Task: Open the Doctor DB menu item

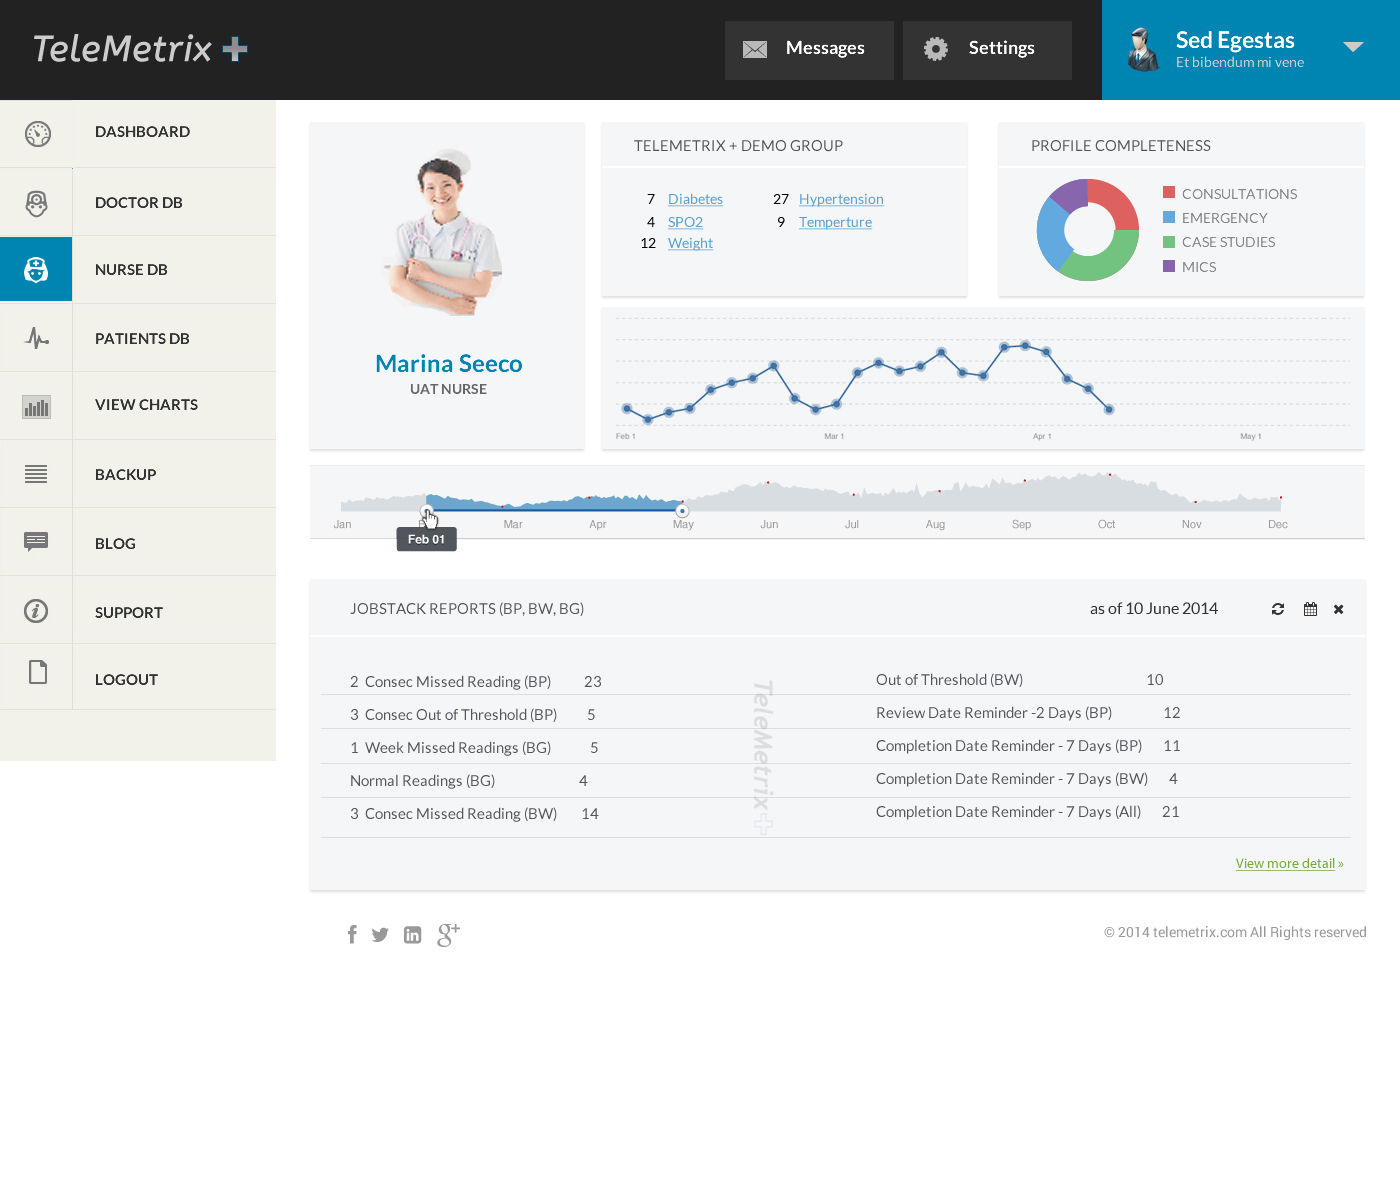Action: pyautogui.click(x=138, y=202)
